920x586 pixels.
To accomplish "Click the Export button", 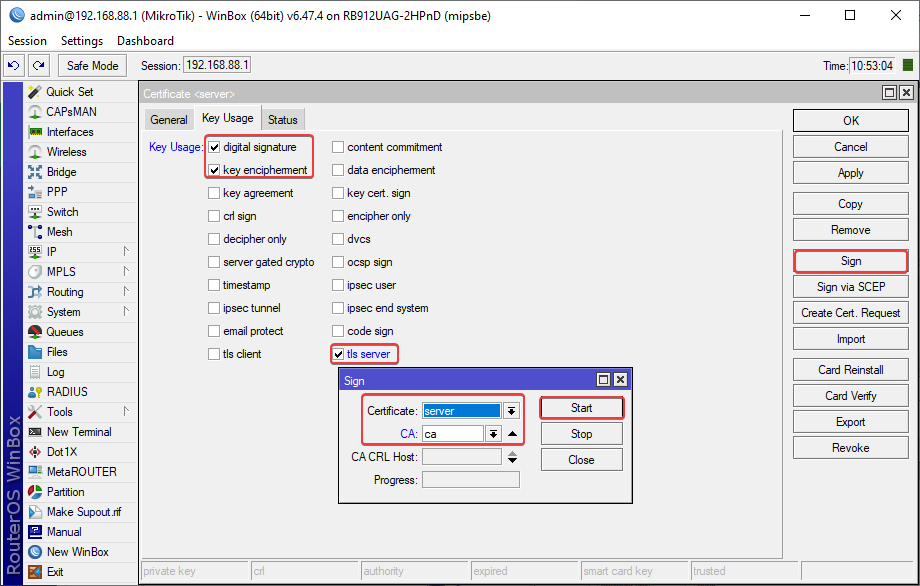I will coord(851,422).
